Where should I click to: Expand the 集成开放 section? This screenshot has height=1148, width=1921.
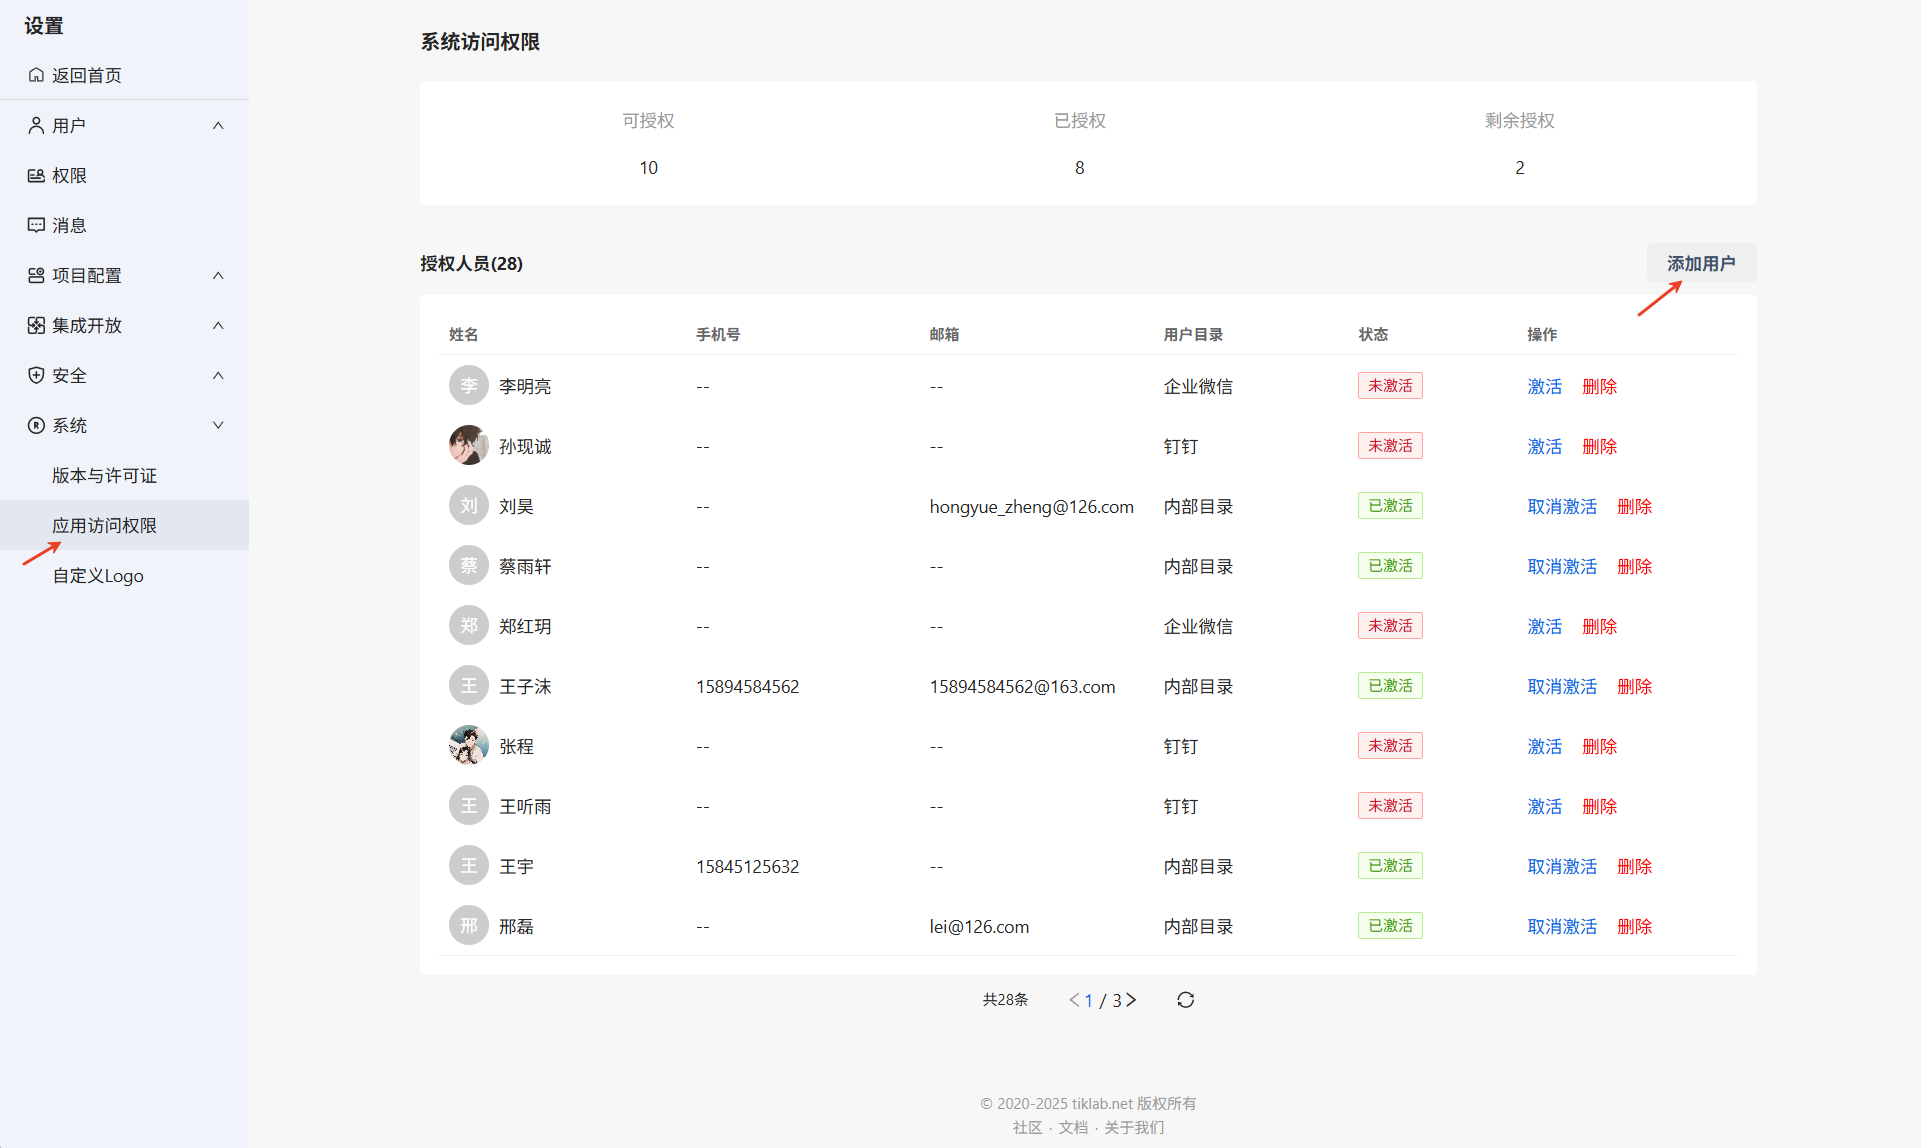tap(218, 325)
